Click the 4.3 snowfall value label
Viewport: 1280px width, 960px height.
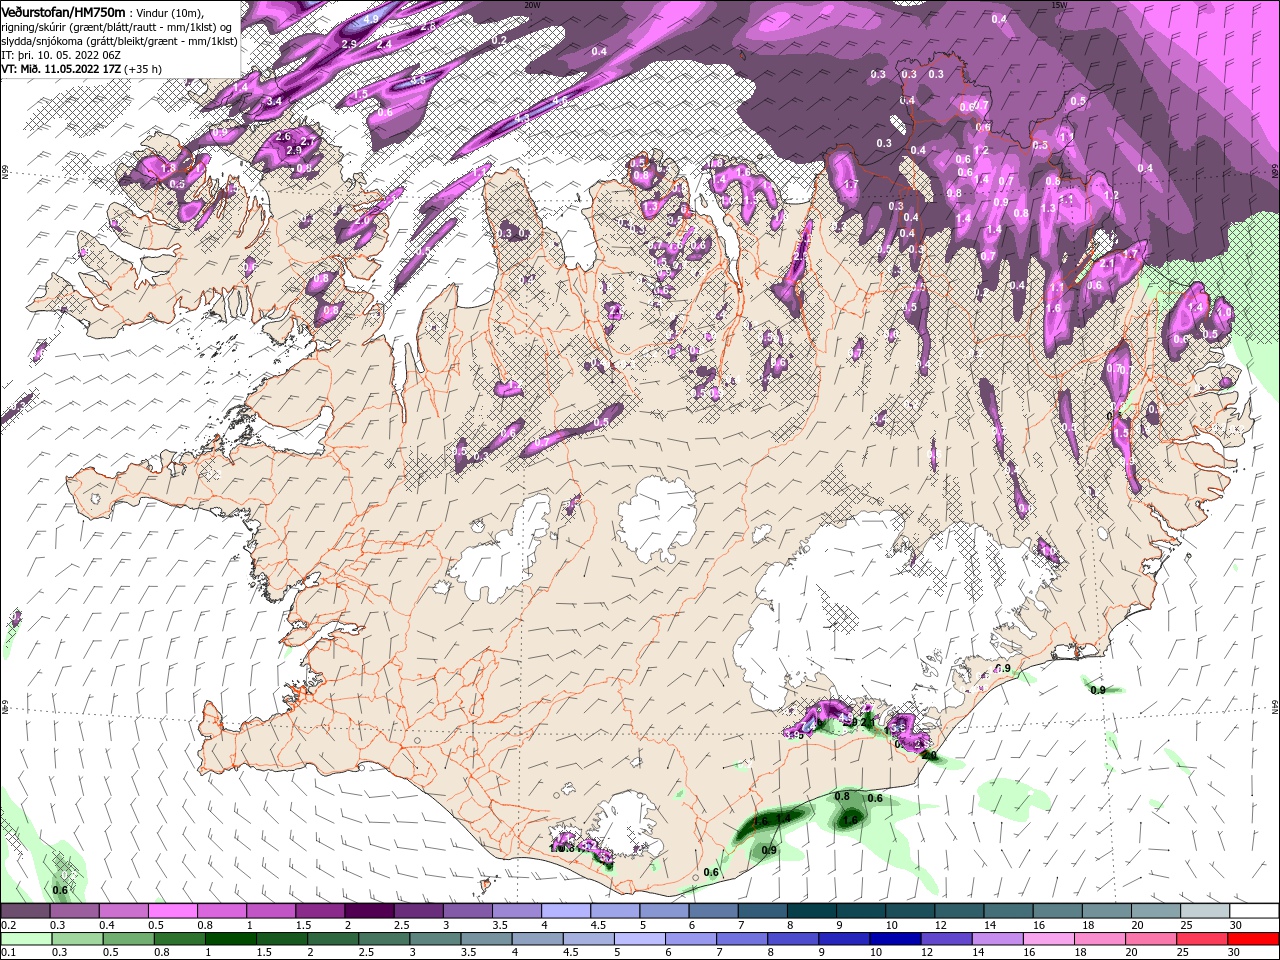click(522, 118)
